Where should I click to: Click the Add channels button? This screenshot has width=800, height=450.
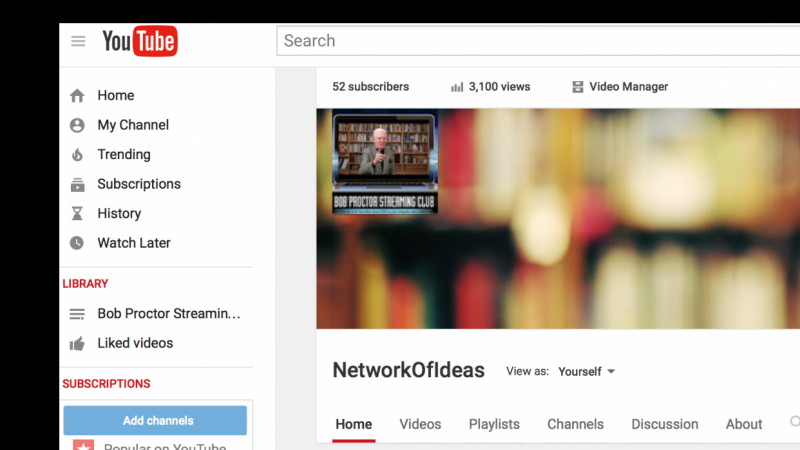pyautogui.click(x=155, y=420)
